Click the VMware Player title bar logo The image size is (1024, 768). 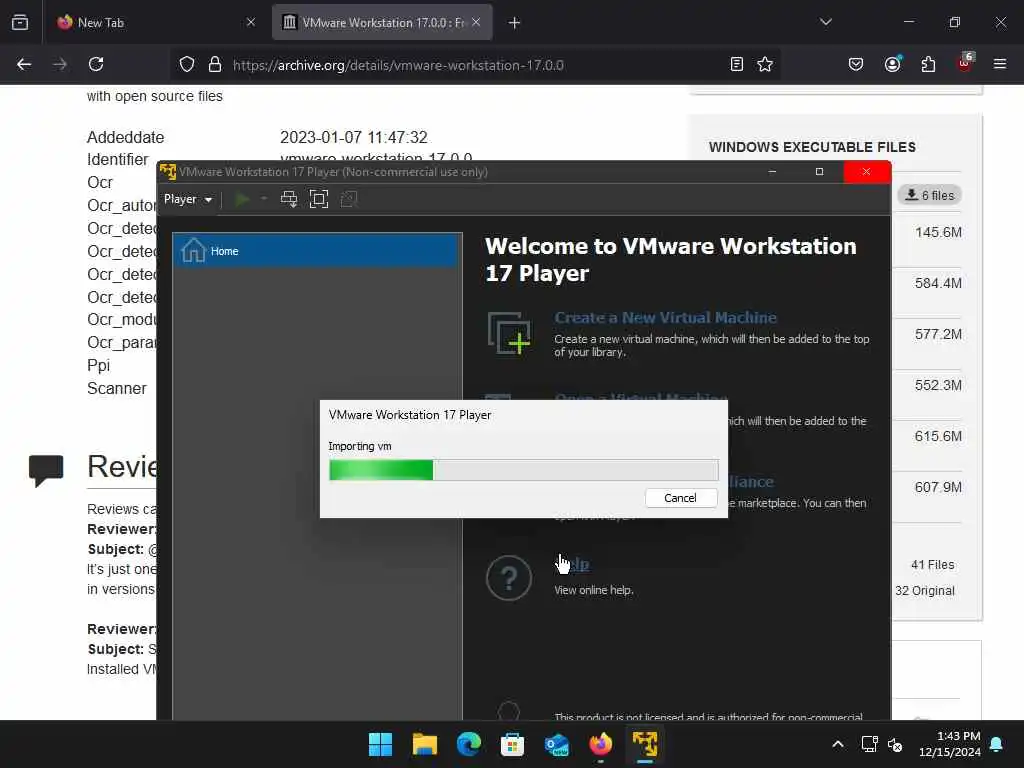(x=168, y=172)
